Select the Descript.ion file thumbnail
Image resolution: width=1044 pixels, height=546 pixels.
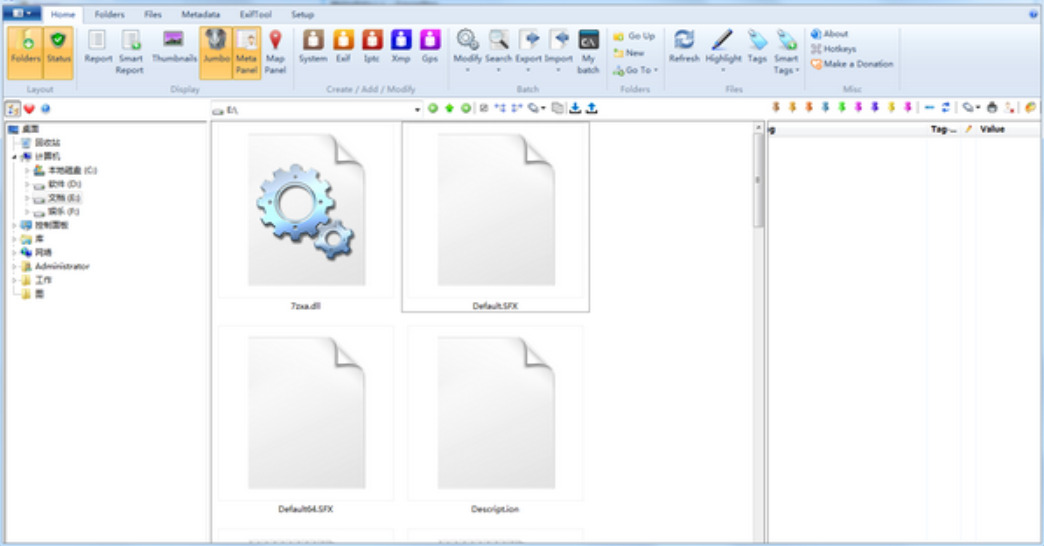tap(495, 421)
